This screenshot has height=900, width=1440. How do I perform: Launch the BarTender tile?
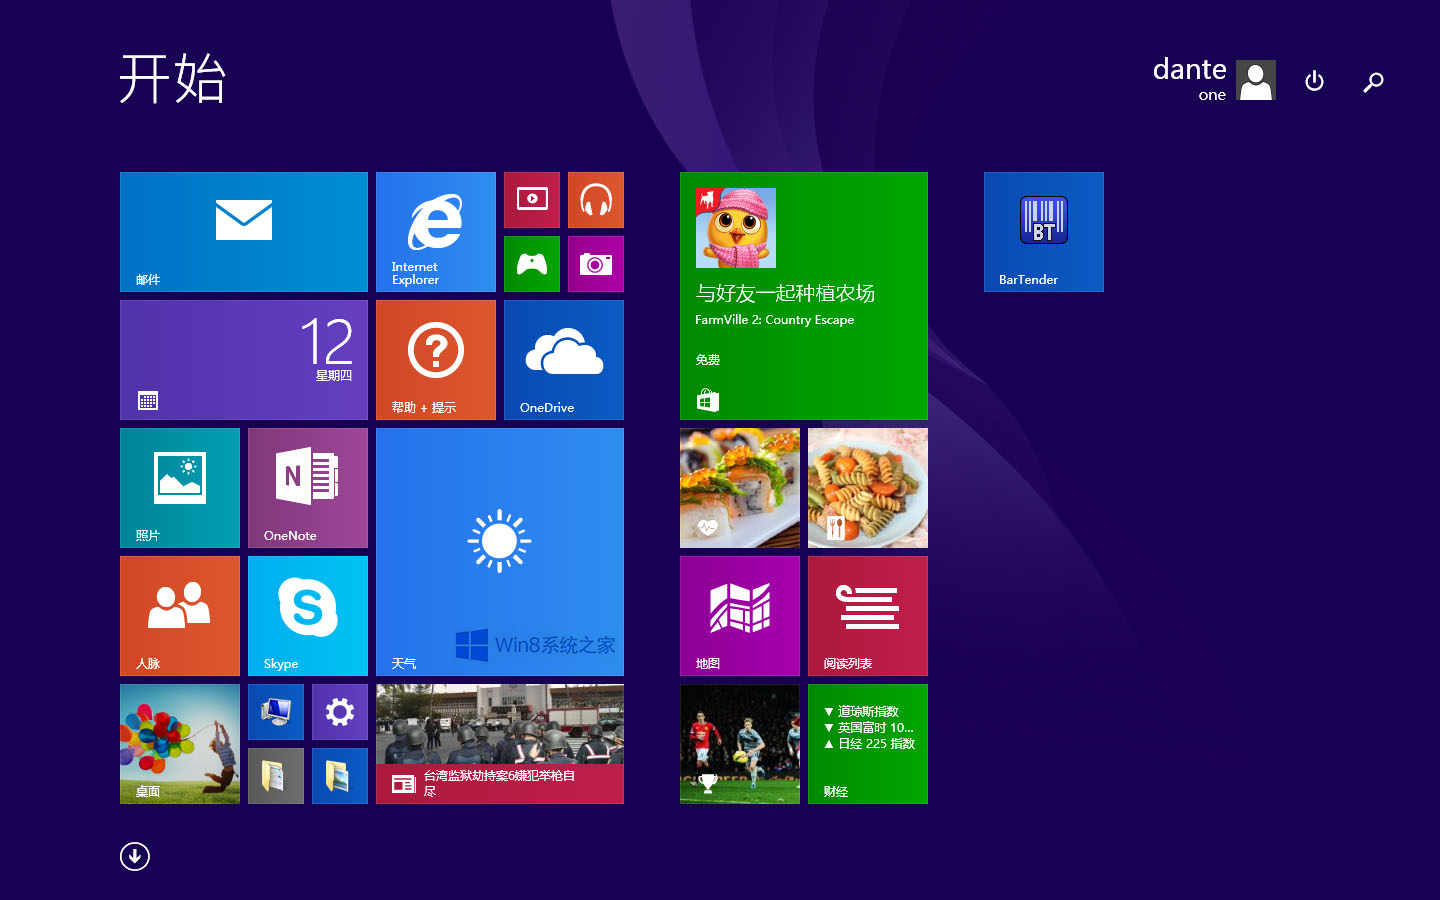[x=1044, y=232]
